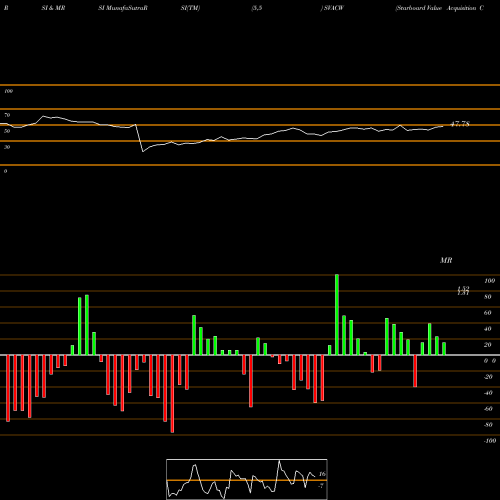Screen dimensions: 500x500
Task: Click the value 16 in mini chart
Action: click(322, 474)
